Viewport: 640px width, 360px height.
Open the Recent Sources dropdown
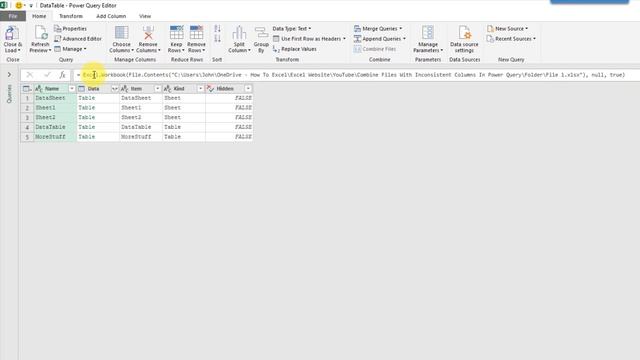click(x=511, y=39)
